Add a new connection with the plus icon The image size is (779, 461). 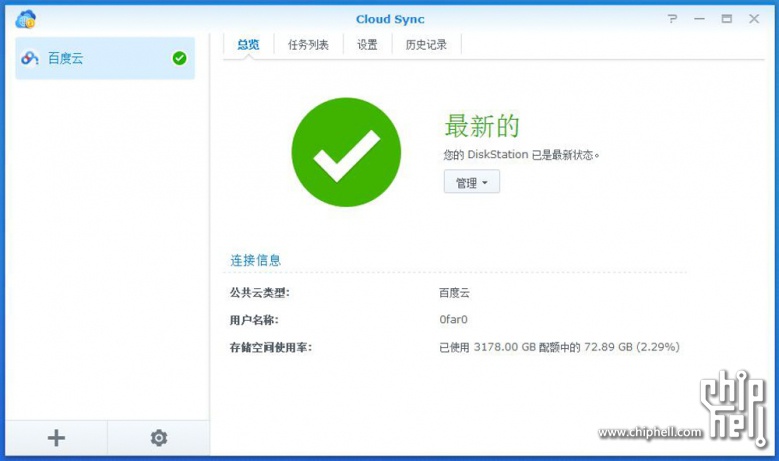pos(56,438)
